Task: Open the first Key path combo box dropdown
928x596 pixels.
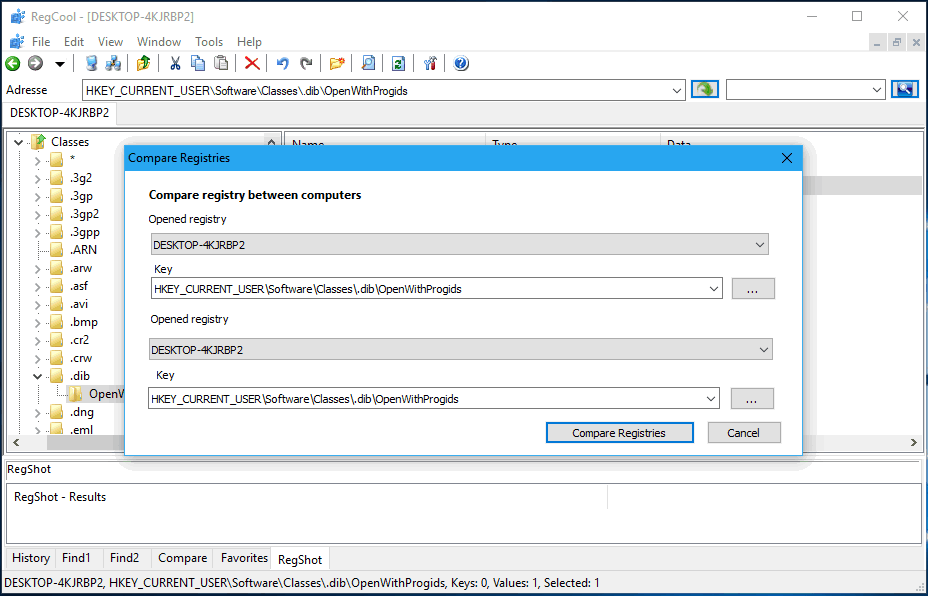Action: (714, 289)
